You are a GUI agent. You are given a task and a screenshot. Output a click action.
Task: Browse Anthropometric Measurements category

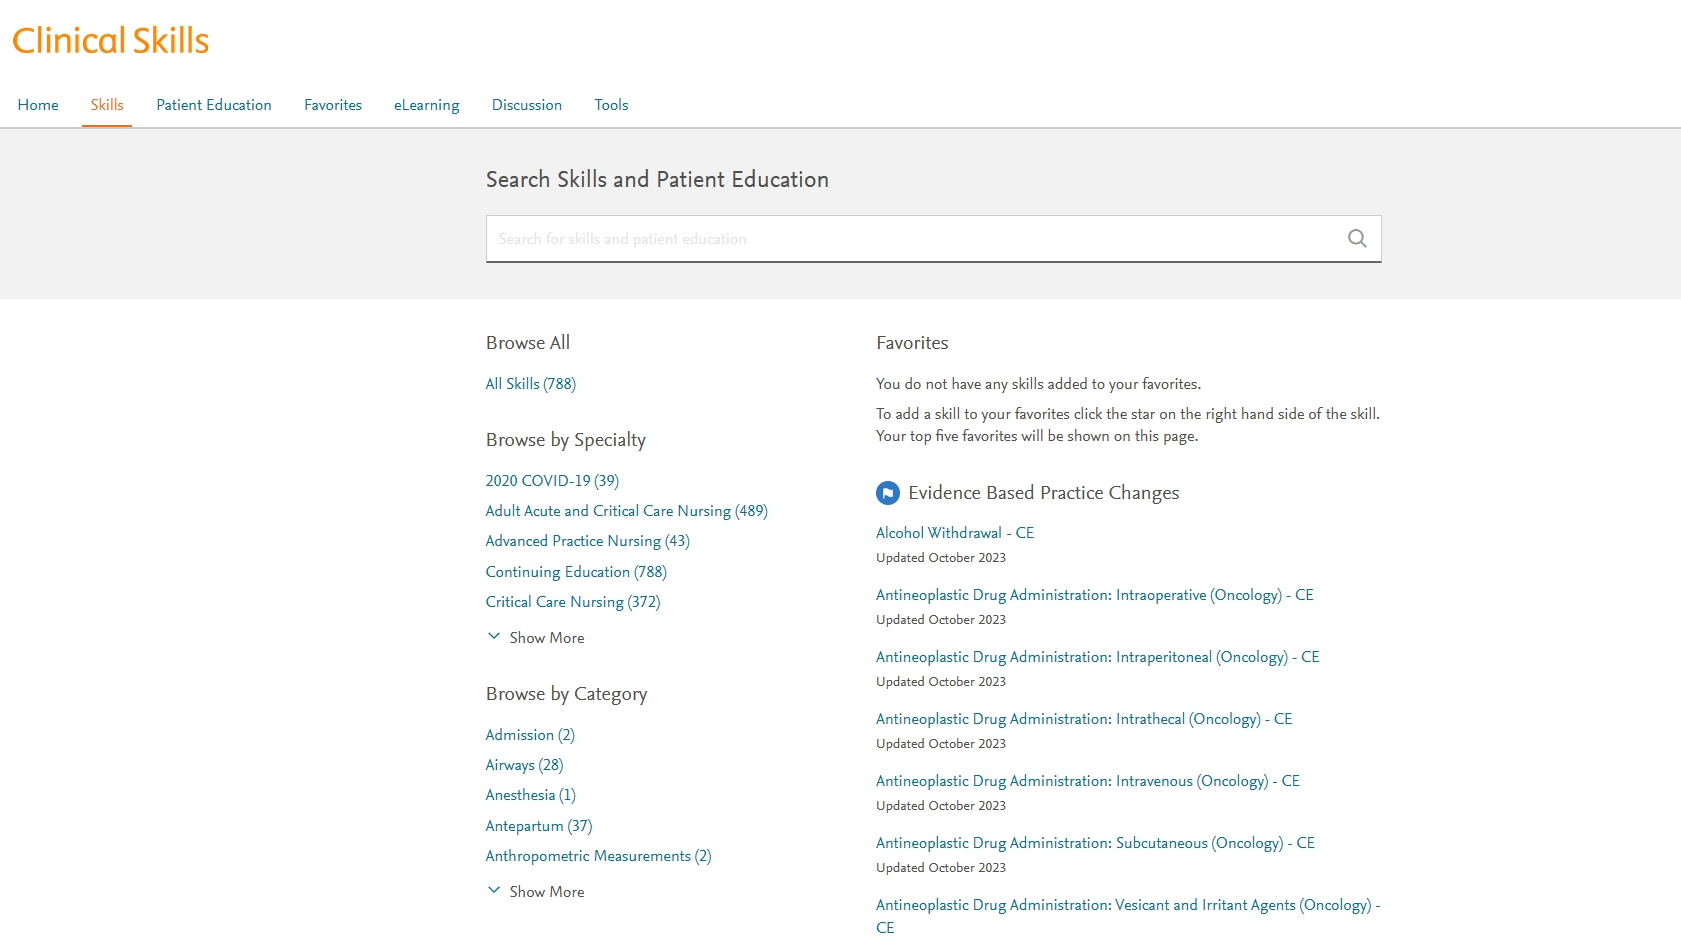pyautogui.click(x=598, y=856)
